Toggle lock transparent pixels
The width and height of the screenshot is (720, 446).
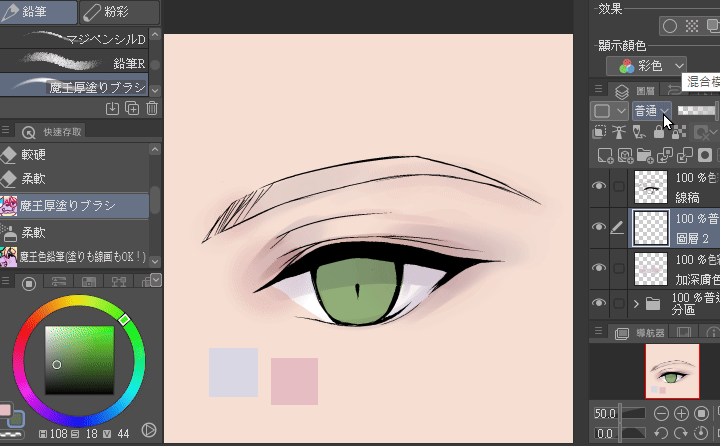pyautogui.click(x=679, y=132)
